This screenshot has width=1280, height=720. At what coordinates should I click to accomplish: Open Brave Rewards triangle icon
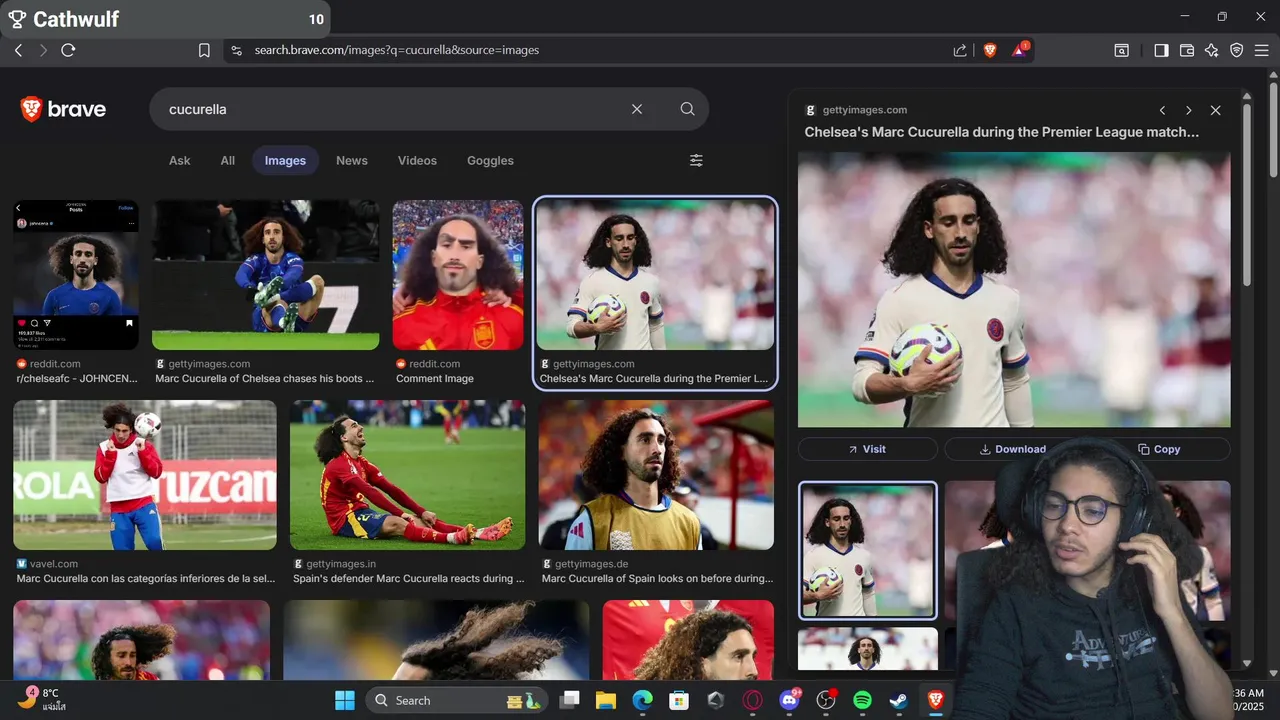[1020, 49]
